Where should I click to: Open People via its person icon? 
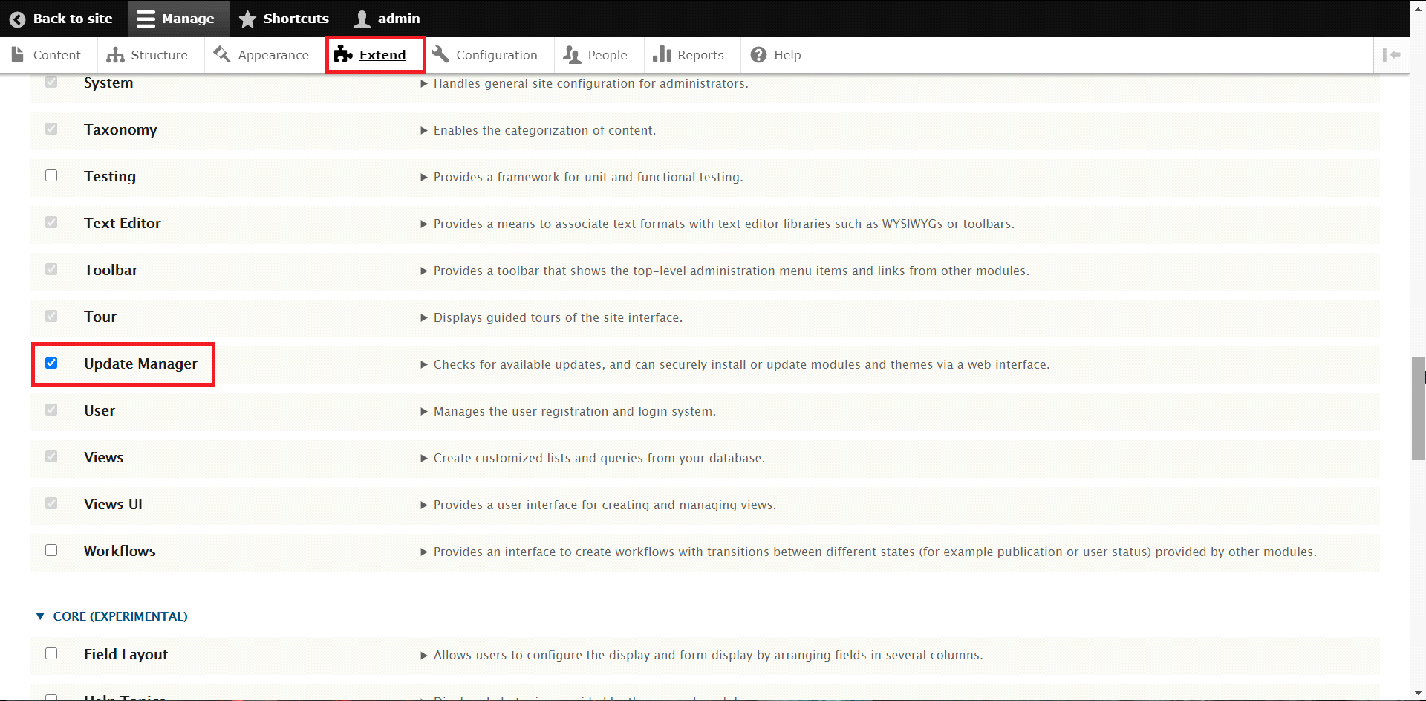572,55
